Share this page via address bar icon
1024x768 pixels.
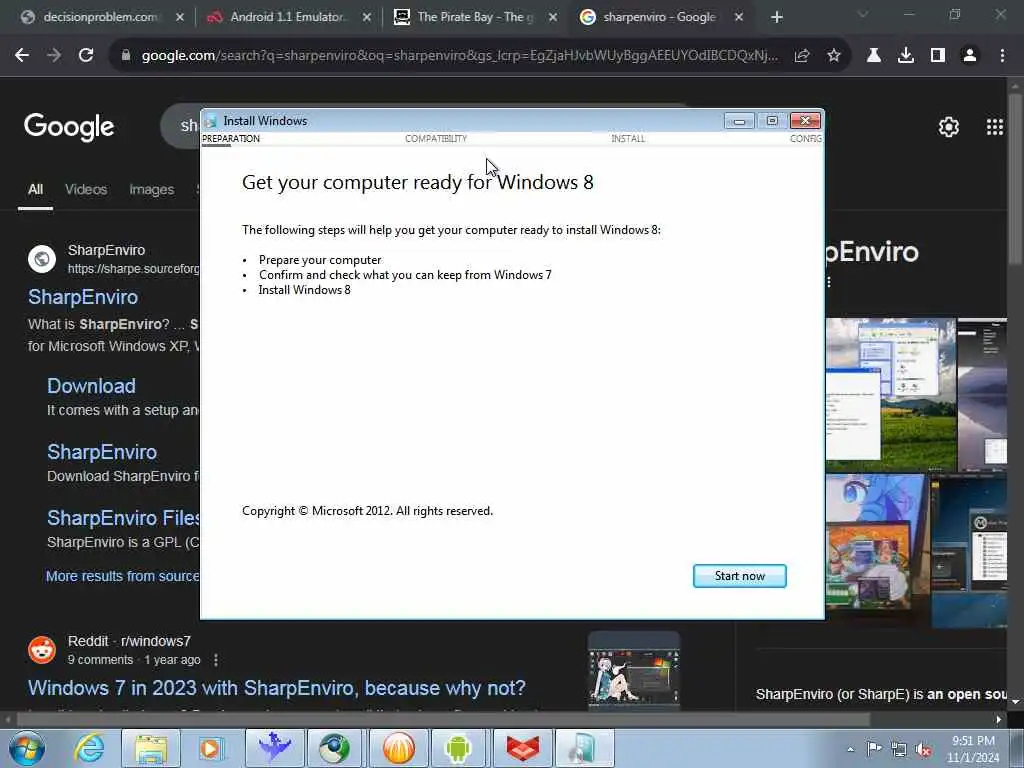click(x=802, y=56)
